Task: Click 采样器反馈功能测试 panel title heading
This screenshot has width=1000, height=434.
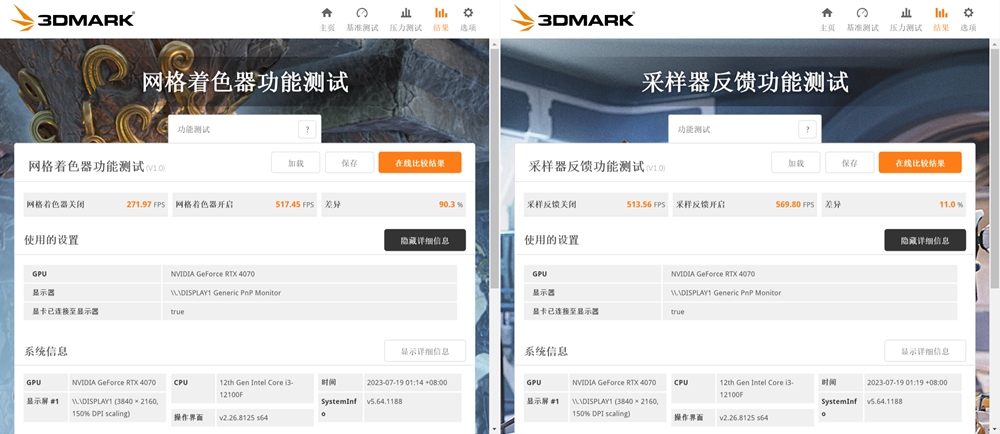Action: [x=586, y=167]
